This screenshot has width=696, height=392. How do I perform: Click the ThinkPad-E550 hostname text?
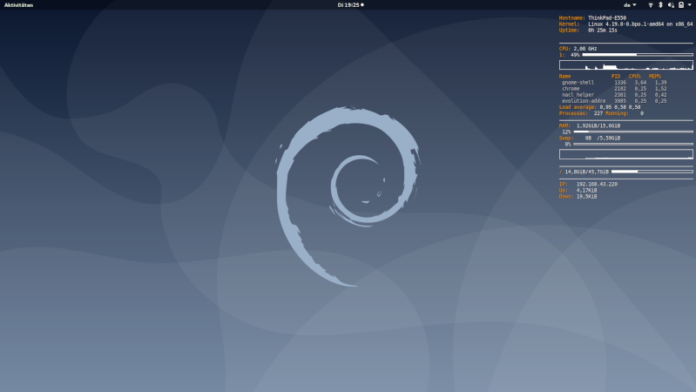(607, 18)
